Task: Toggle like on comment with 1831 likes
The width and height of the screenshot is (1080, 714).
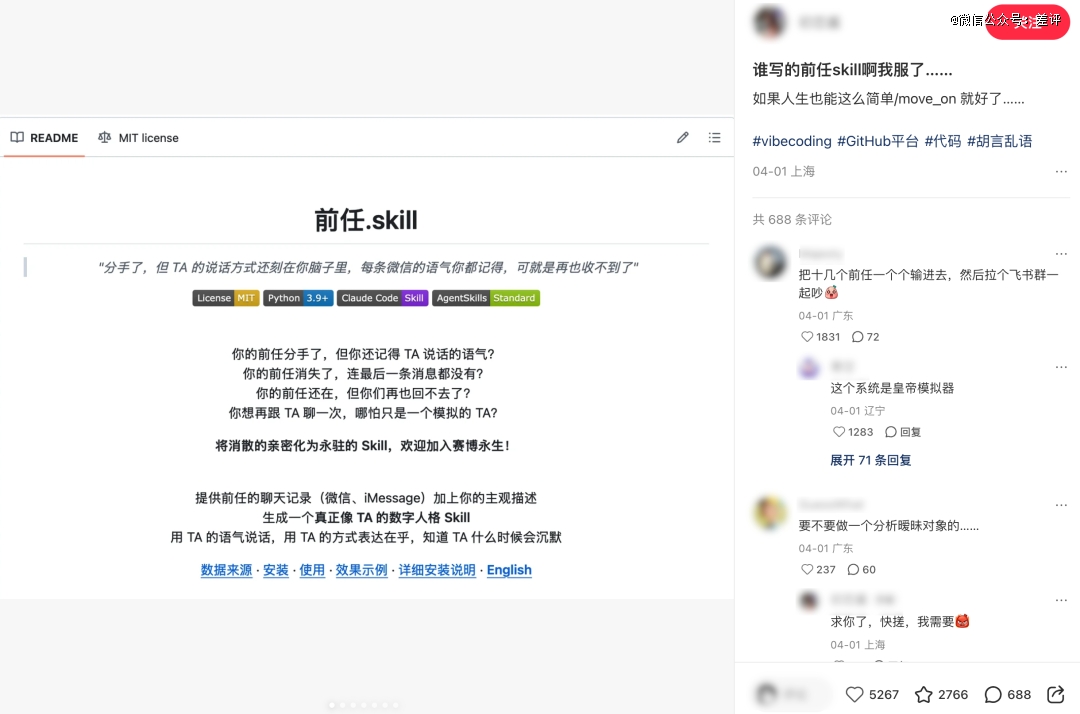Action: coord(808,337)
